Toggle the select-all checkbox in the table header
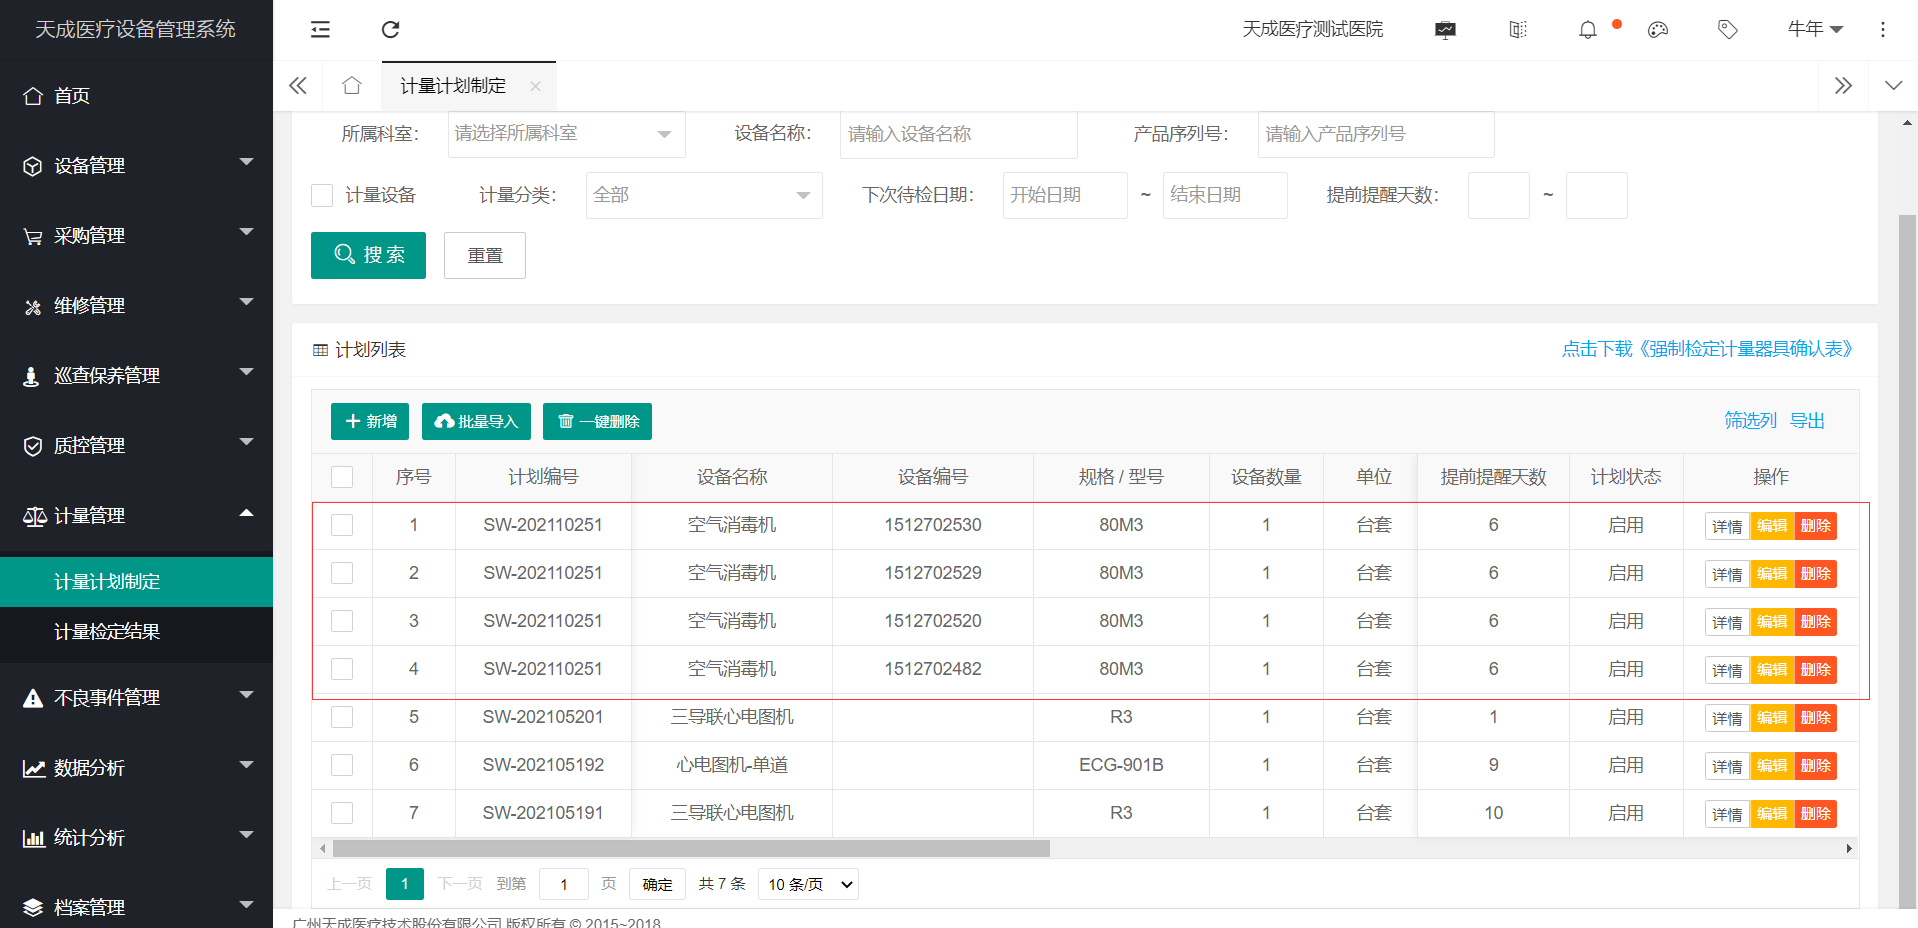Viewport: 1918px width, 928px height. (342, 477)
